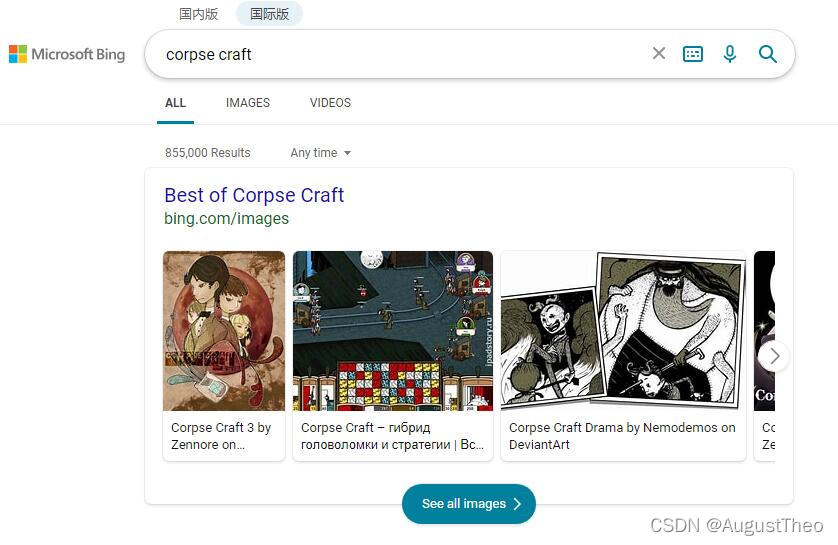Viewport: 838px width, 545px height.
Task: Open Corpse Craft Drama by Nemodemos thumbnail
Action: pos(623,331)
